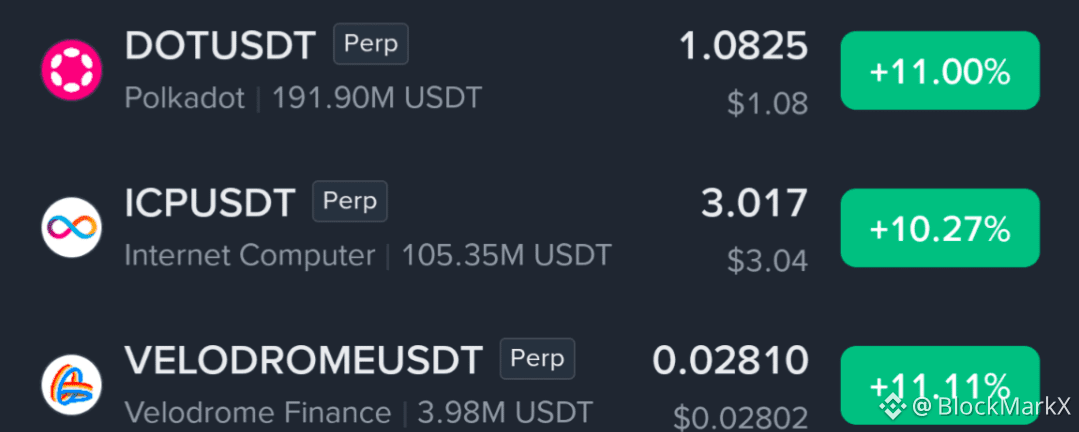This screenshot has width=1079, height=432.
Task: Click Polkadot 191.90M USDT volume text
Action: coord(303,98)
